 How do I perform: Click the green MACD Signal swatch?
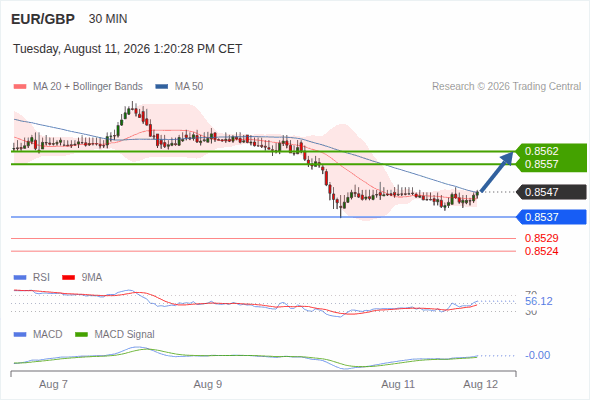(81, 335)
